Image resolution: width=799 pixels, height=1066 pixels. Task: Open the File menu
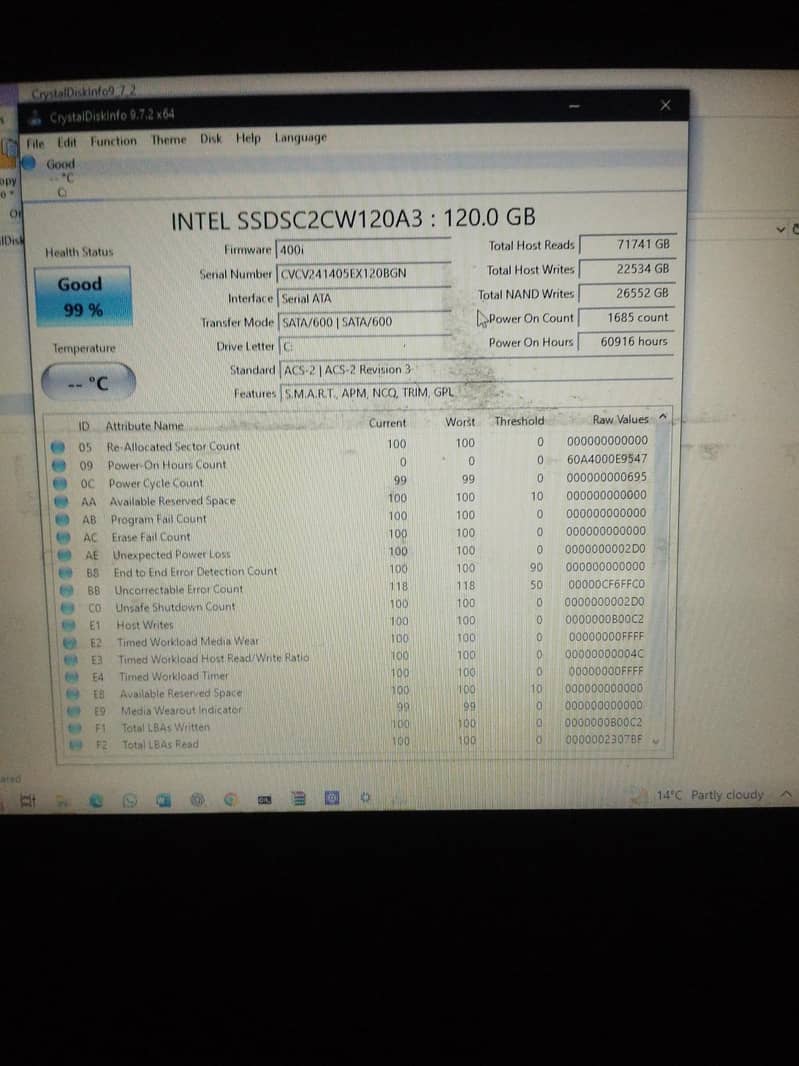pyautogui.click(x=35, y=142)
